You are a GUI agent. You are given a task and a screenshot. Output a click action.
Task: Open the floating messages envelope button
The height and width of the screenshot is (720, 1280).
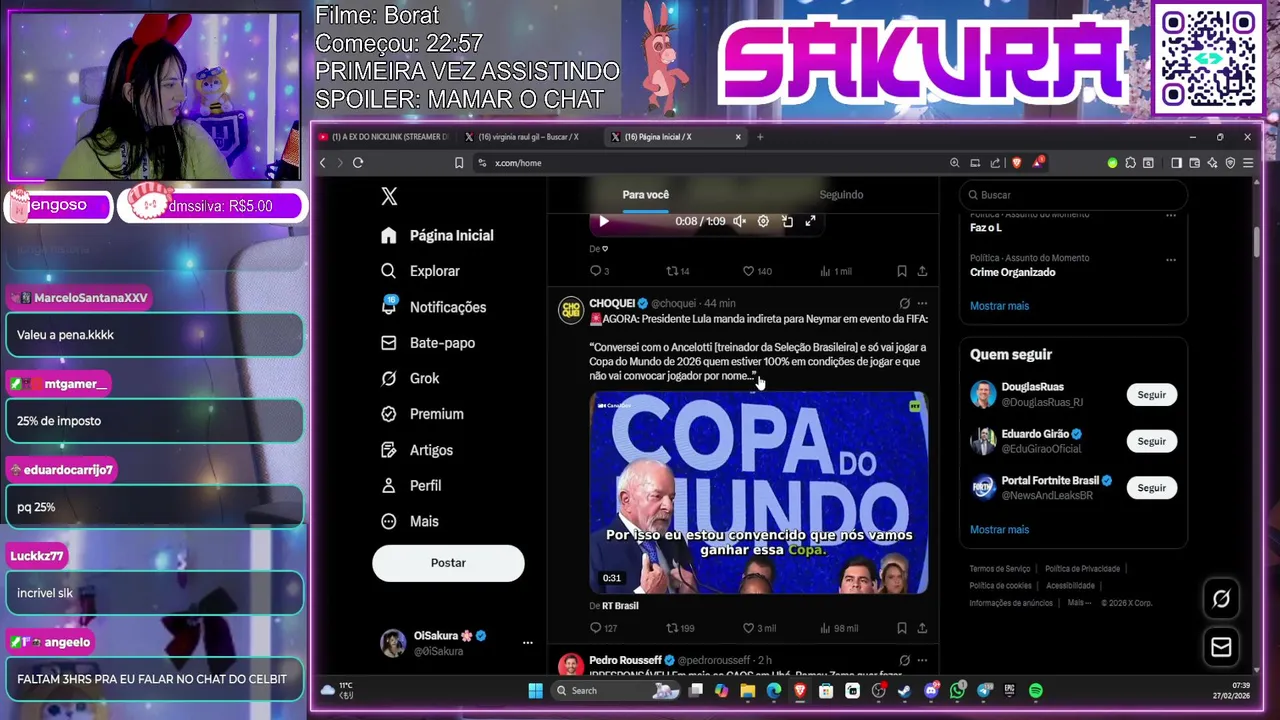coord(1221,647)
